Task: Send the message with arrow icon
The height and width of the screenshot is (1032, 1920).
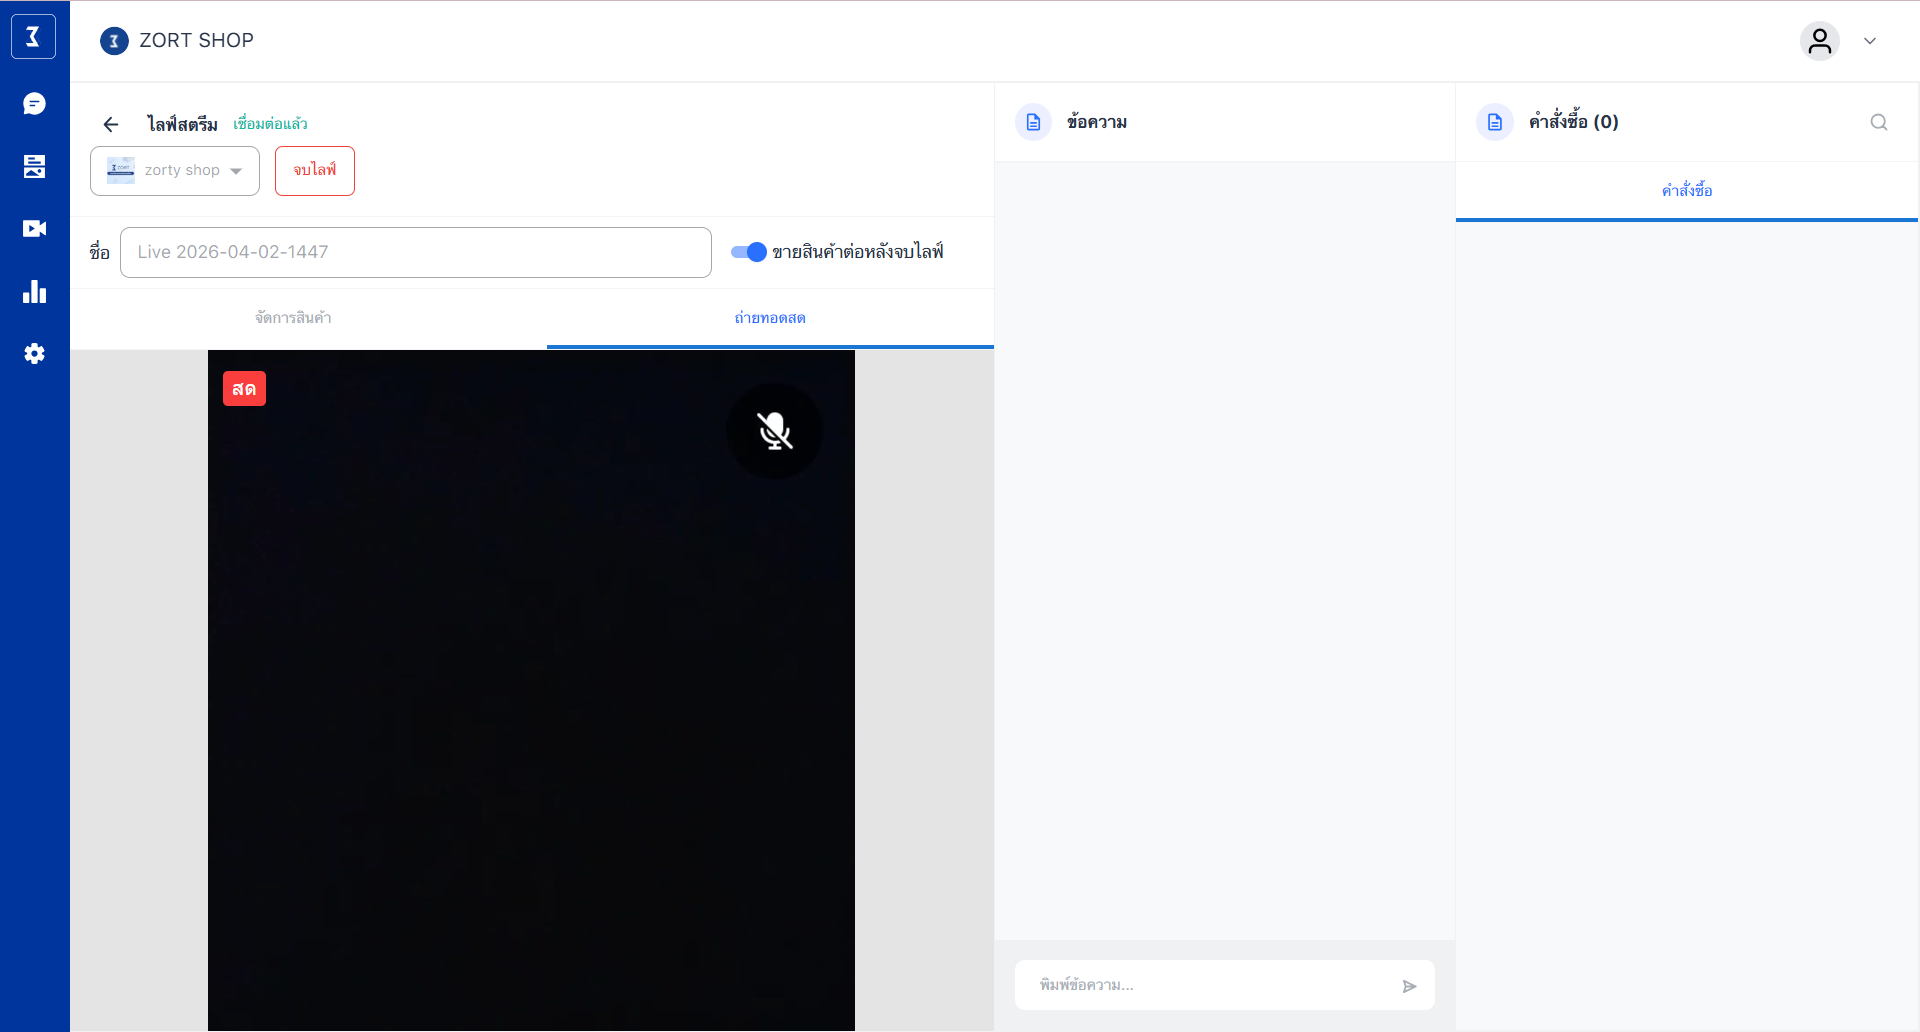Action: tap(1409, 986)
